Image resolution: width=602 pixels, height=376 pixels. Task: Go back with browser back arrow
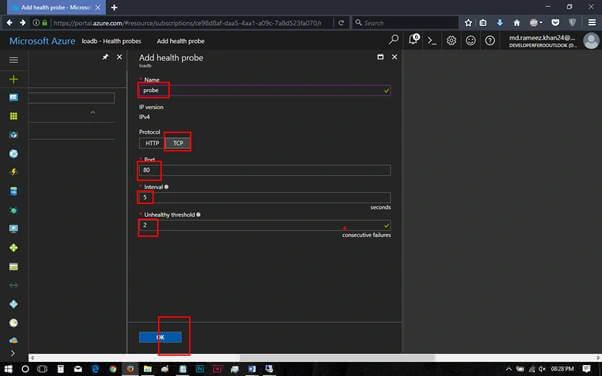point(9,23)
